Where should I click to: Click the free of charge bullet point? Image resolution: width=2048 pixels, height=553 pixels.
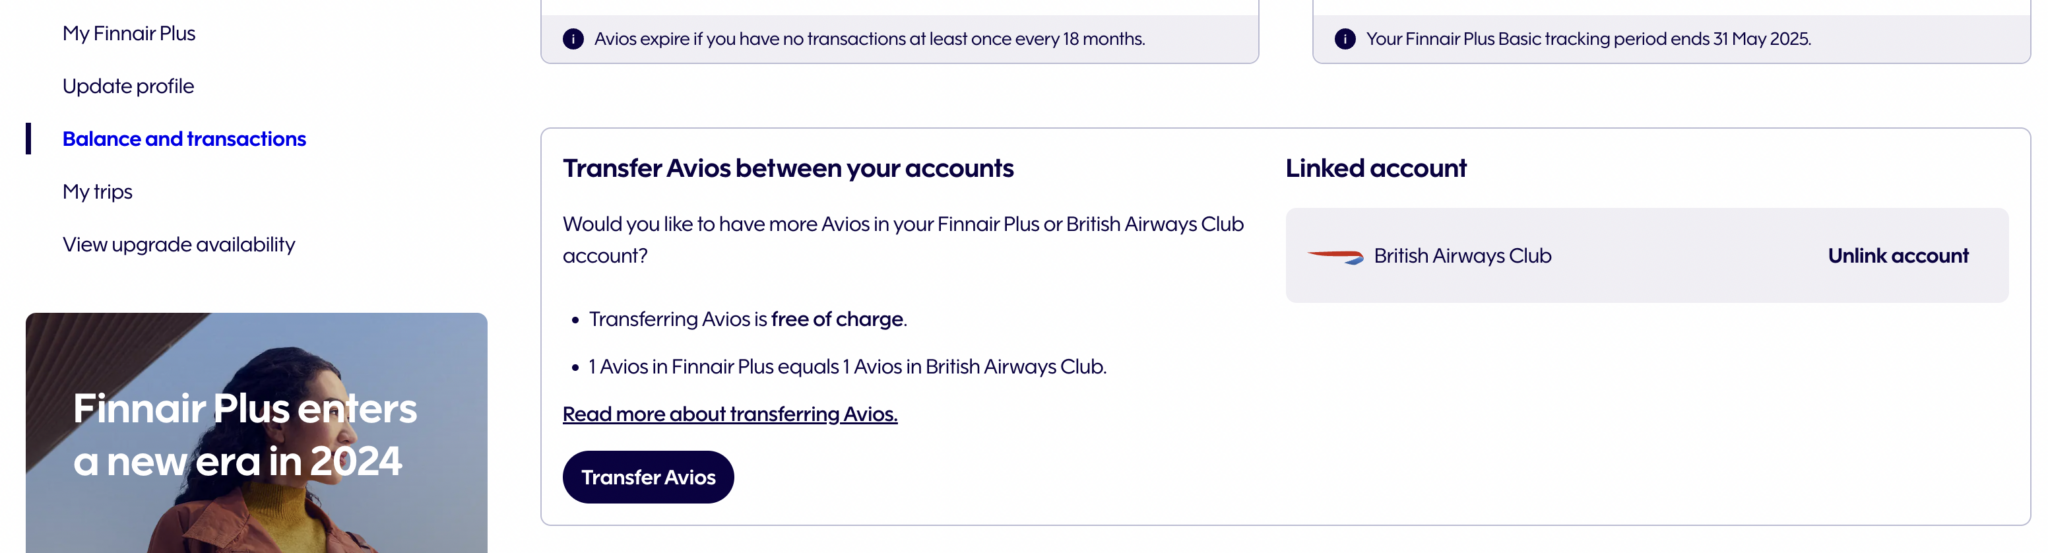click(x=747, y=319)
